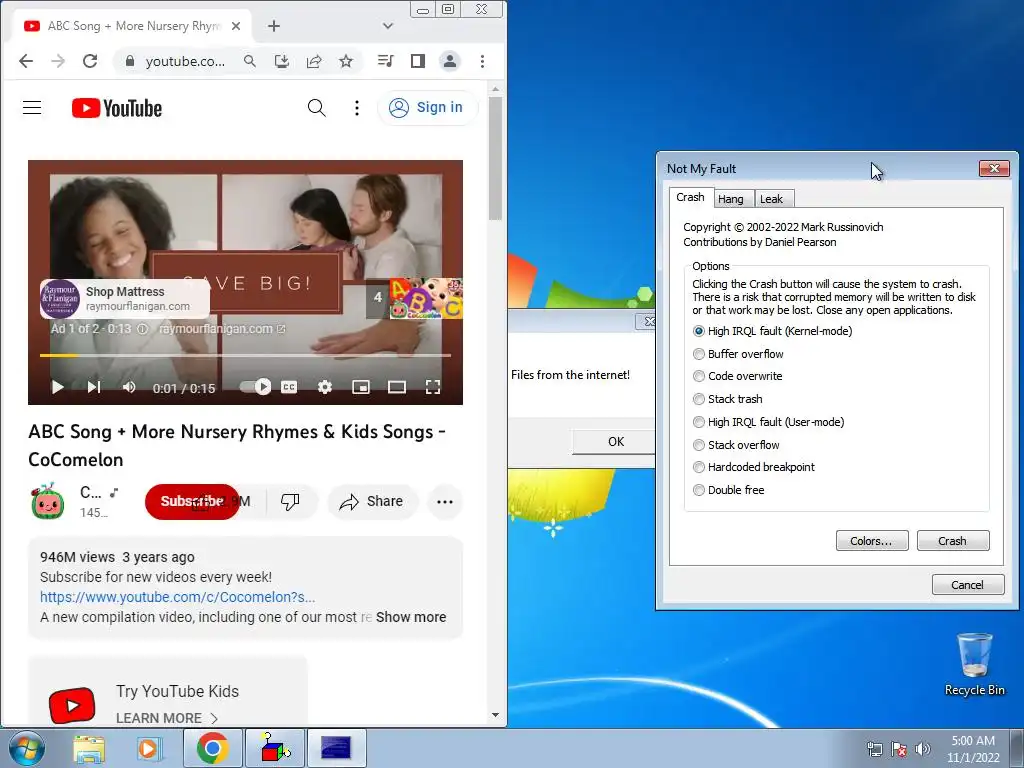Toggle the autoplay switch in player
This screenshot has width=1024, height=768.
coord(255,387)
